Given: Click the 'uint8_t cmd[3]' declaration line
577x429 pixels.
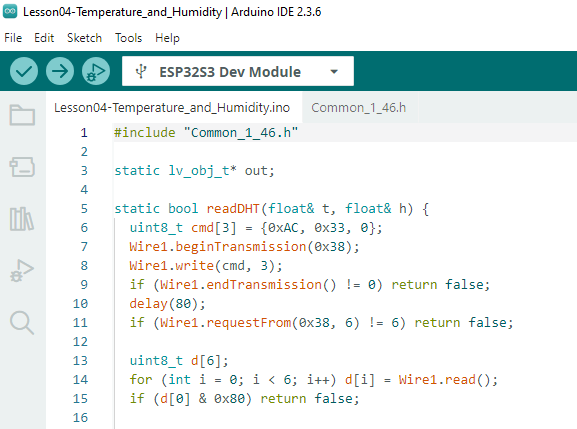Looking at the screenshot, I should [x=256, y=228].
